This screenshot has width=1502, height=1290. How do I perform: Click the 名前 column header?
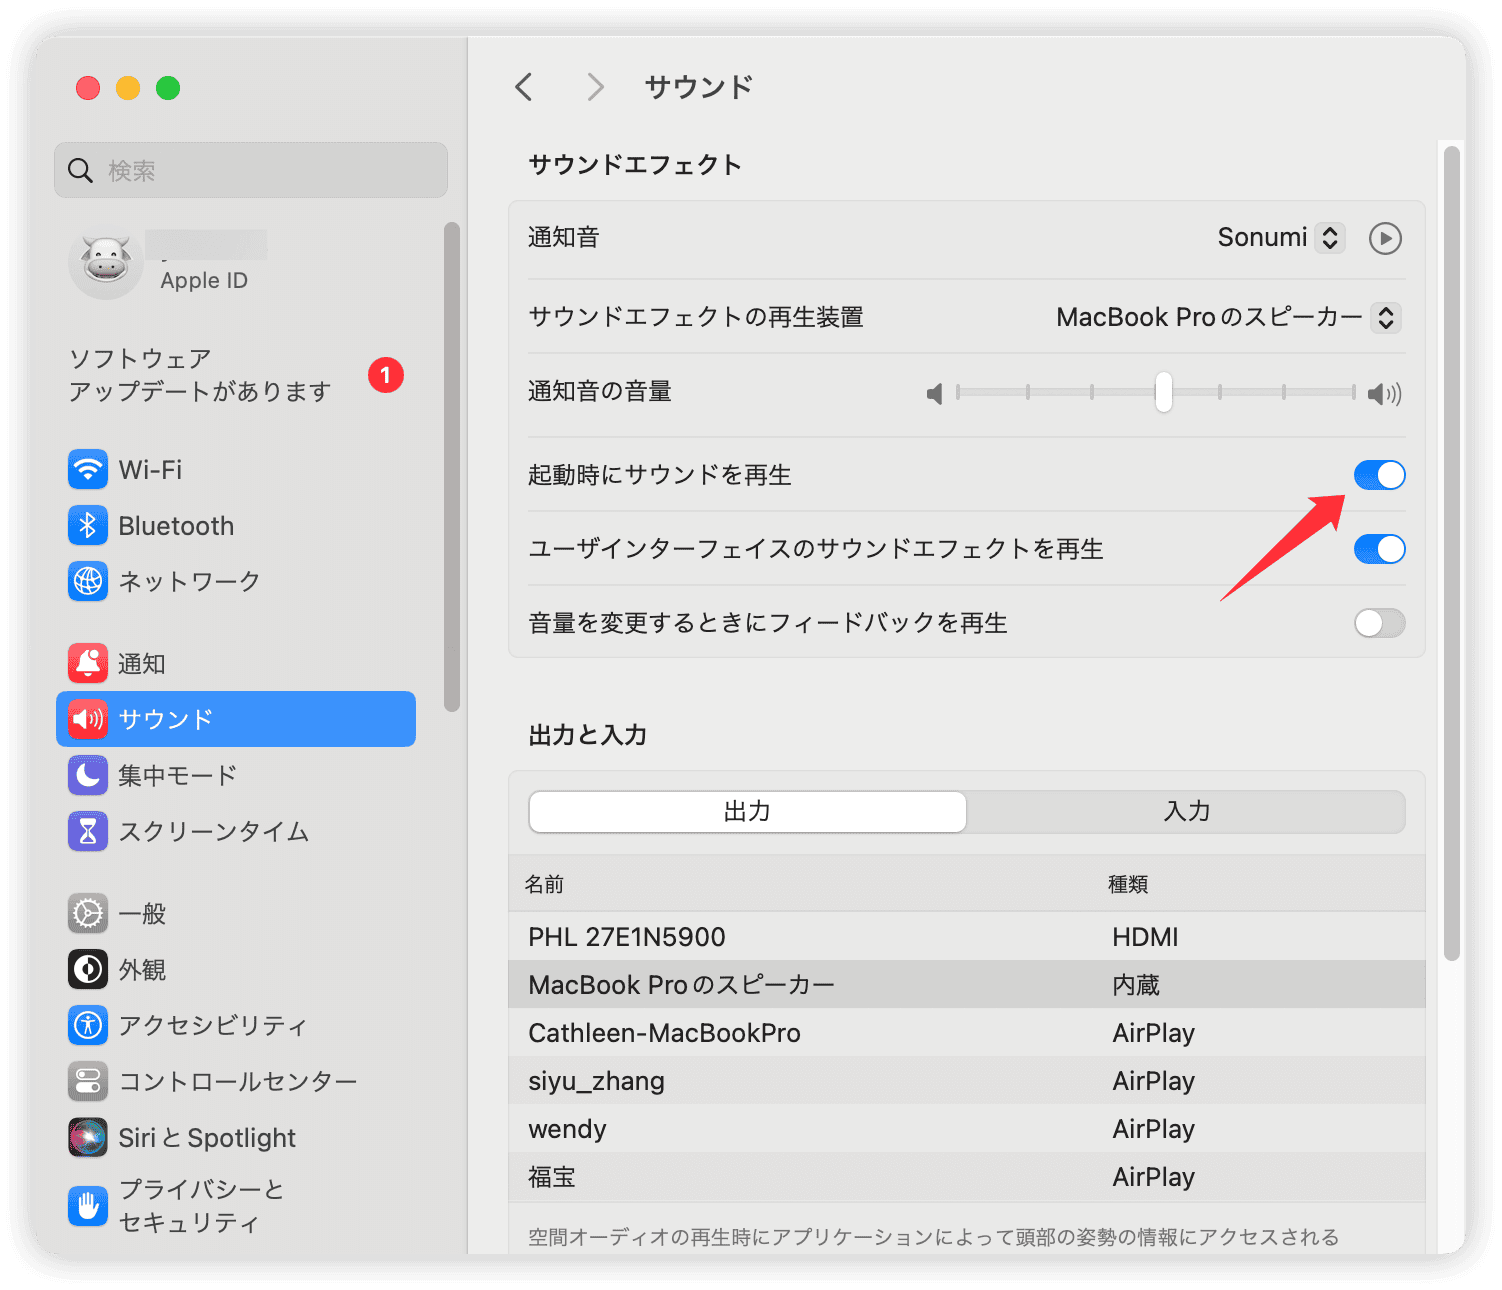click(545, 884)
